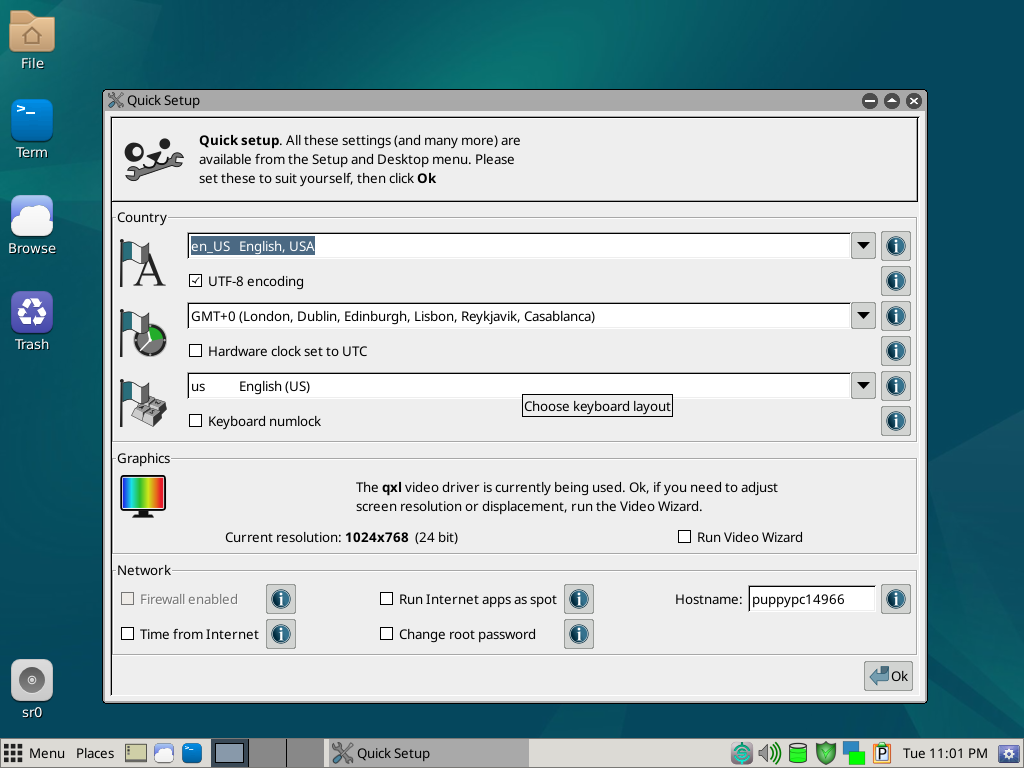The height and width of the screenshot is (768, 1024).
Task: Open the firewall shield tray icon
Action: tap(826, 753)
